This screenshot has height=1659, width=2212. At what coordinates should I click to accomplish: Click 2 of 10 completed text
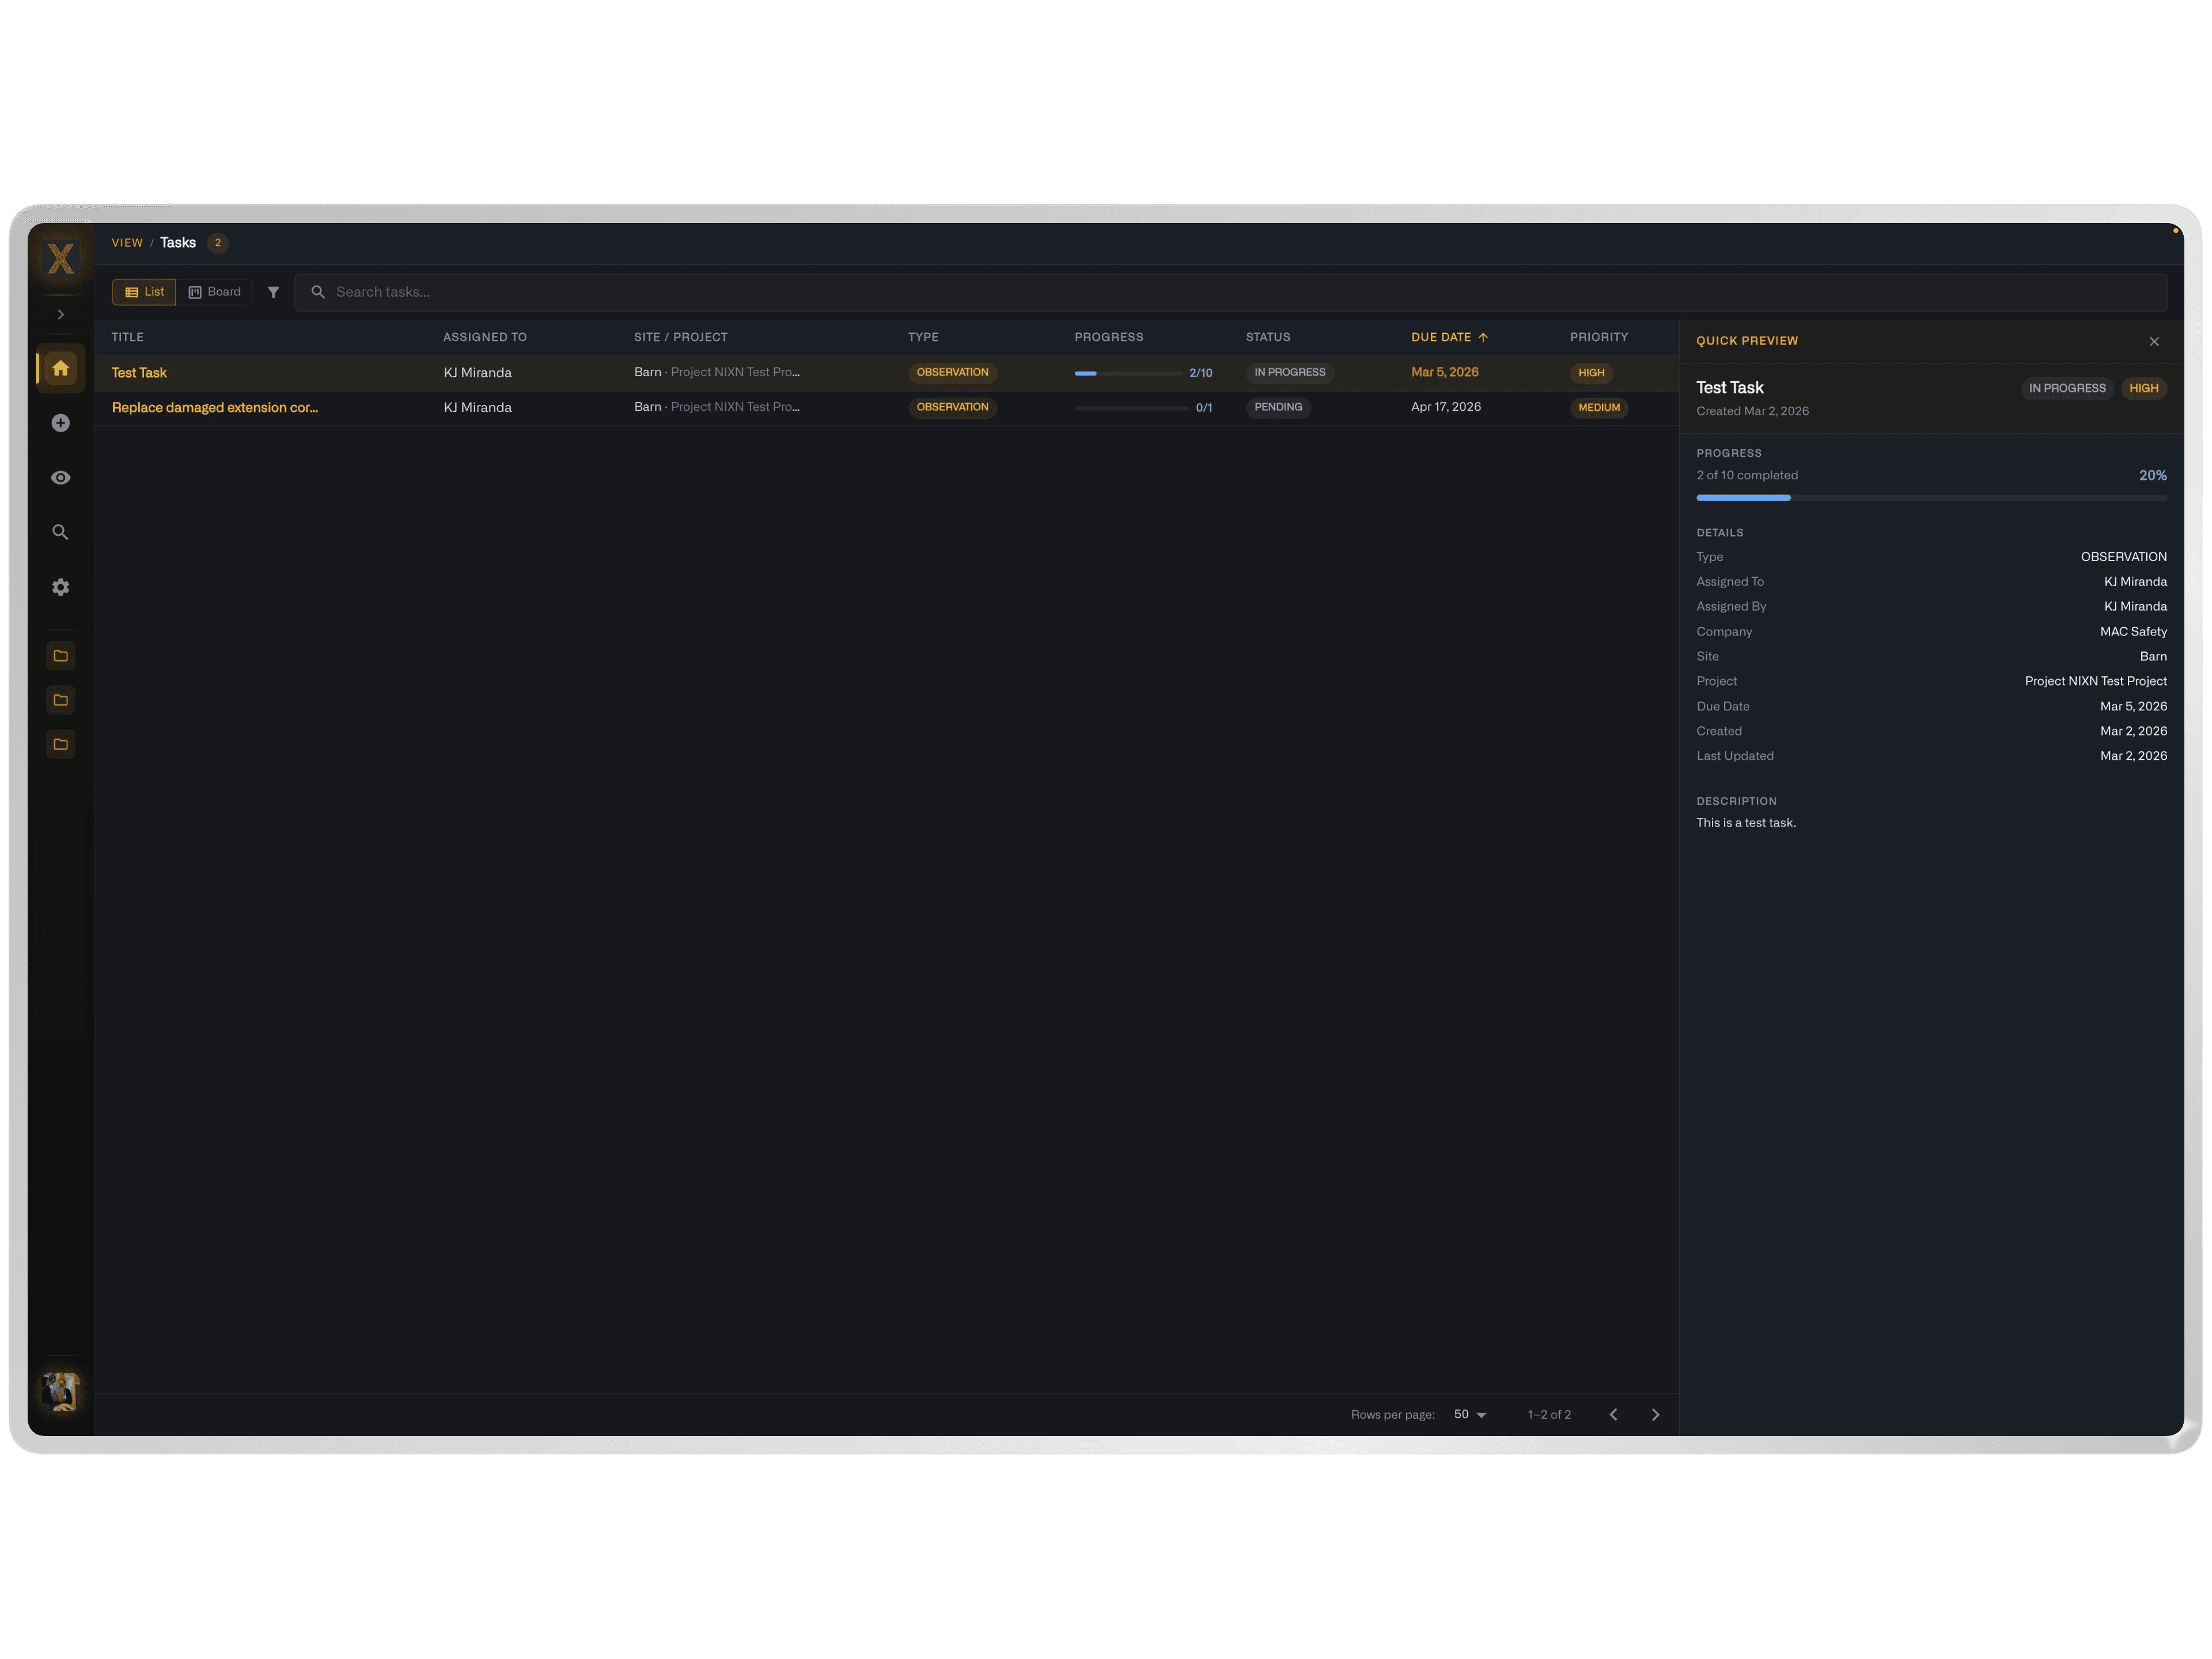tap(1747, 475)
